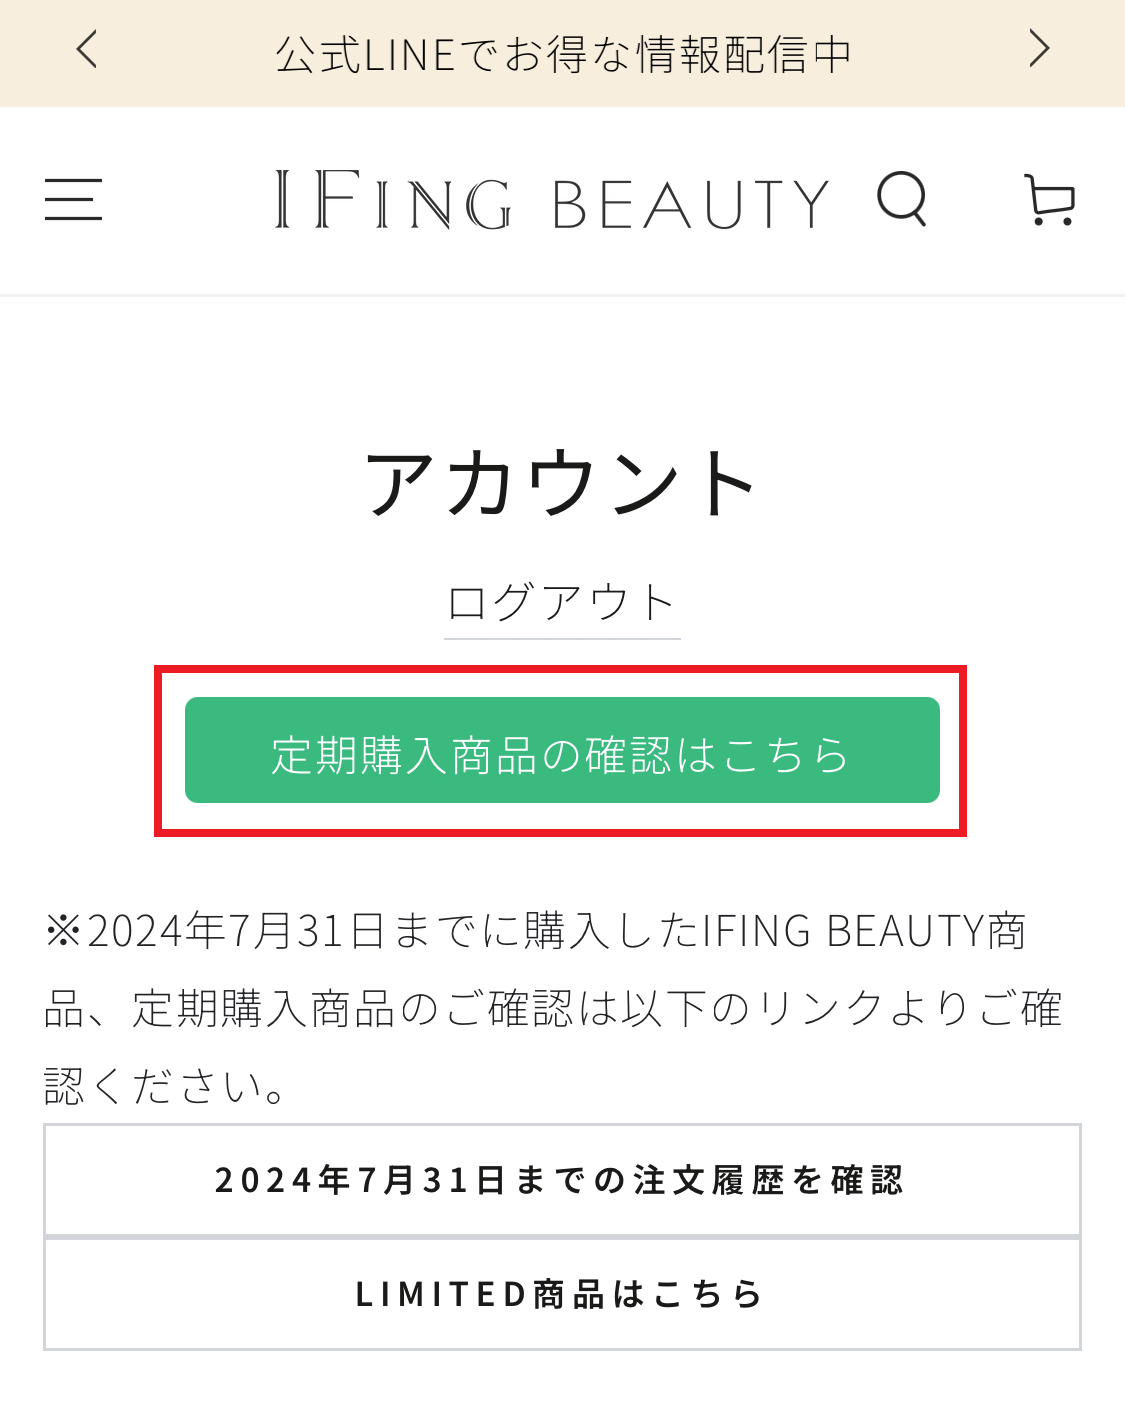Go back one slide in announcement bar
The height and width of the screenshot is (1428, 1125).
coord(88,50)
